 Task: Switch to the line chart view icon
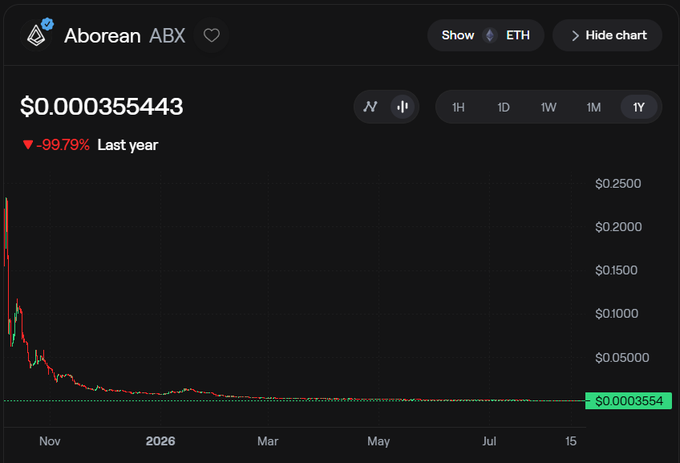tap(370, 107)
